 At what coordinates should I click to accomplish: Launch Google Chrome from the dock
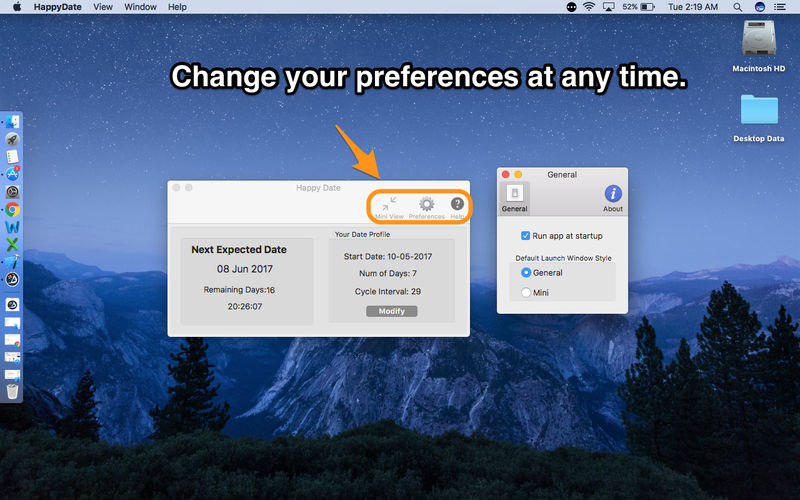point(12,209)
